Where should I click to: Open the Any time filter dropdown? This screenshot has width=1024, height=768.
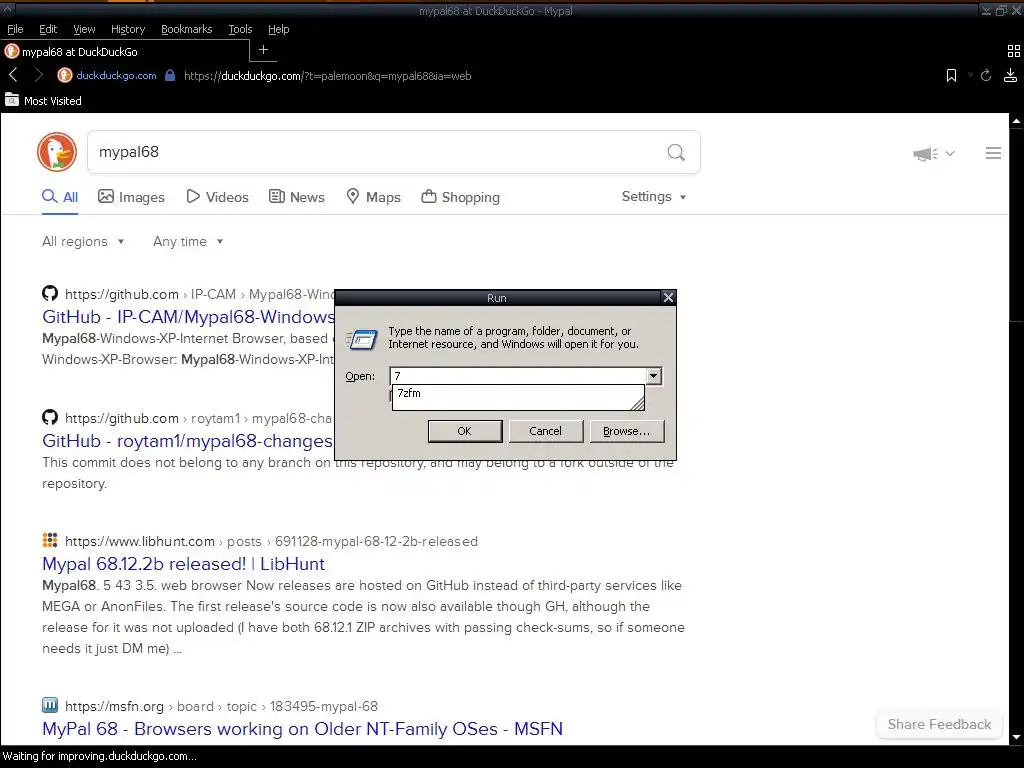(x=188, y=242)
